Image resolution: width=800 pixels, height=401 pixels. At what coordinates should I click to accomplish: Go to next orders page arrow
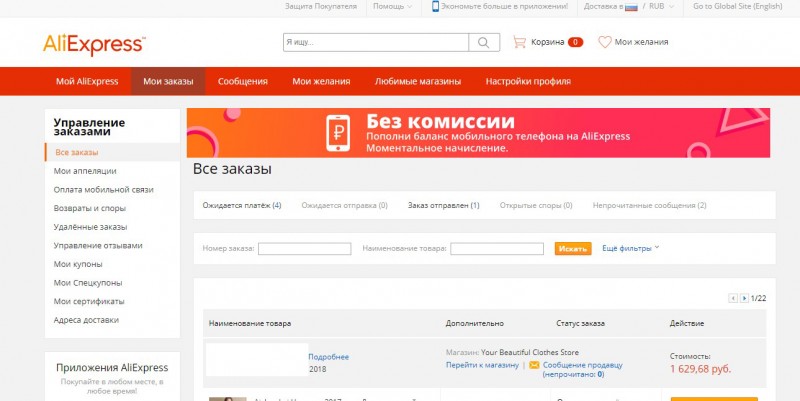(x=744, y=298)
